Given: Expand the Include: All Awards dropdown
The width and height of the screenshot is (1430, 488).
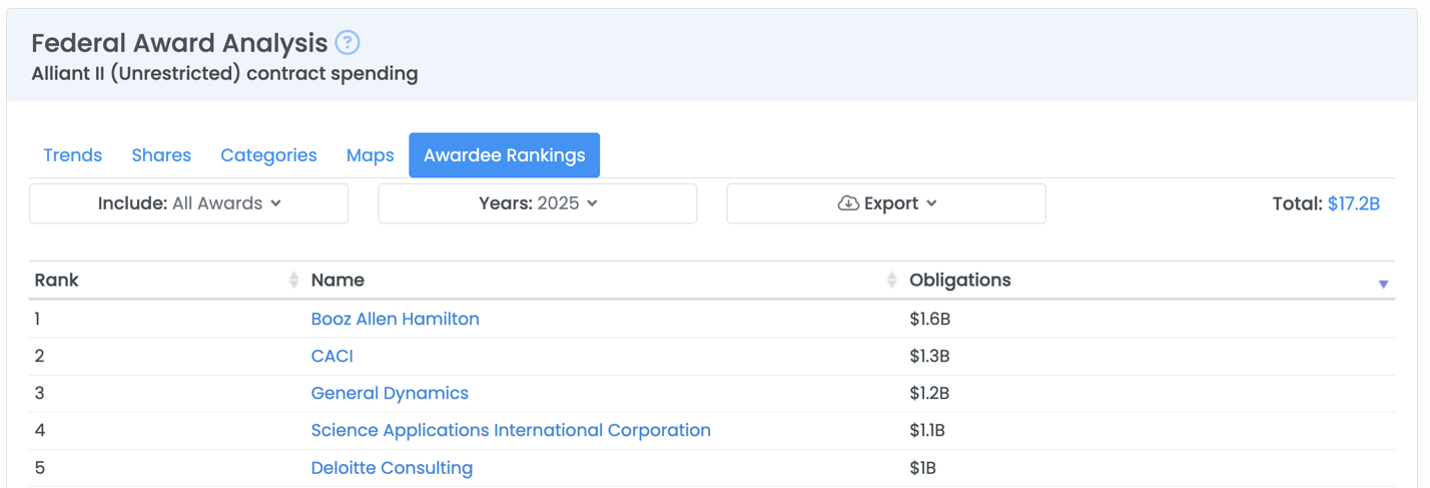Looking at the screenshot, I should point(189,203).
